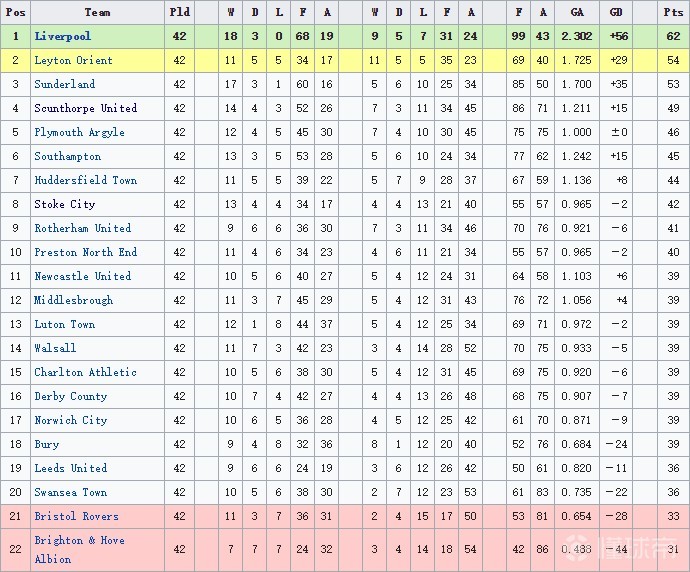Open Plymouth Argyle team link
The image size is (690, 572).
pyautogui.click(x=79, y=132)
